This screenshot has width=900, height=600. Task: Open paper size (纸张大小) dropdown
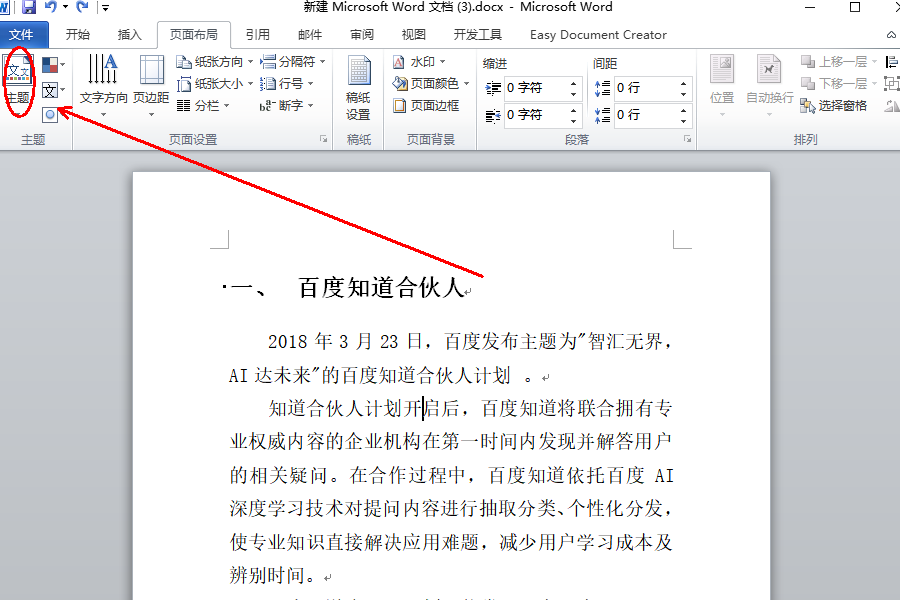coord(215,84)
